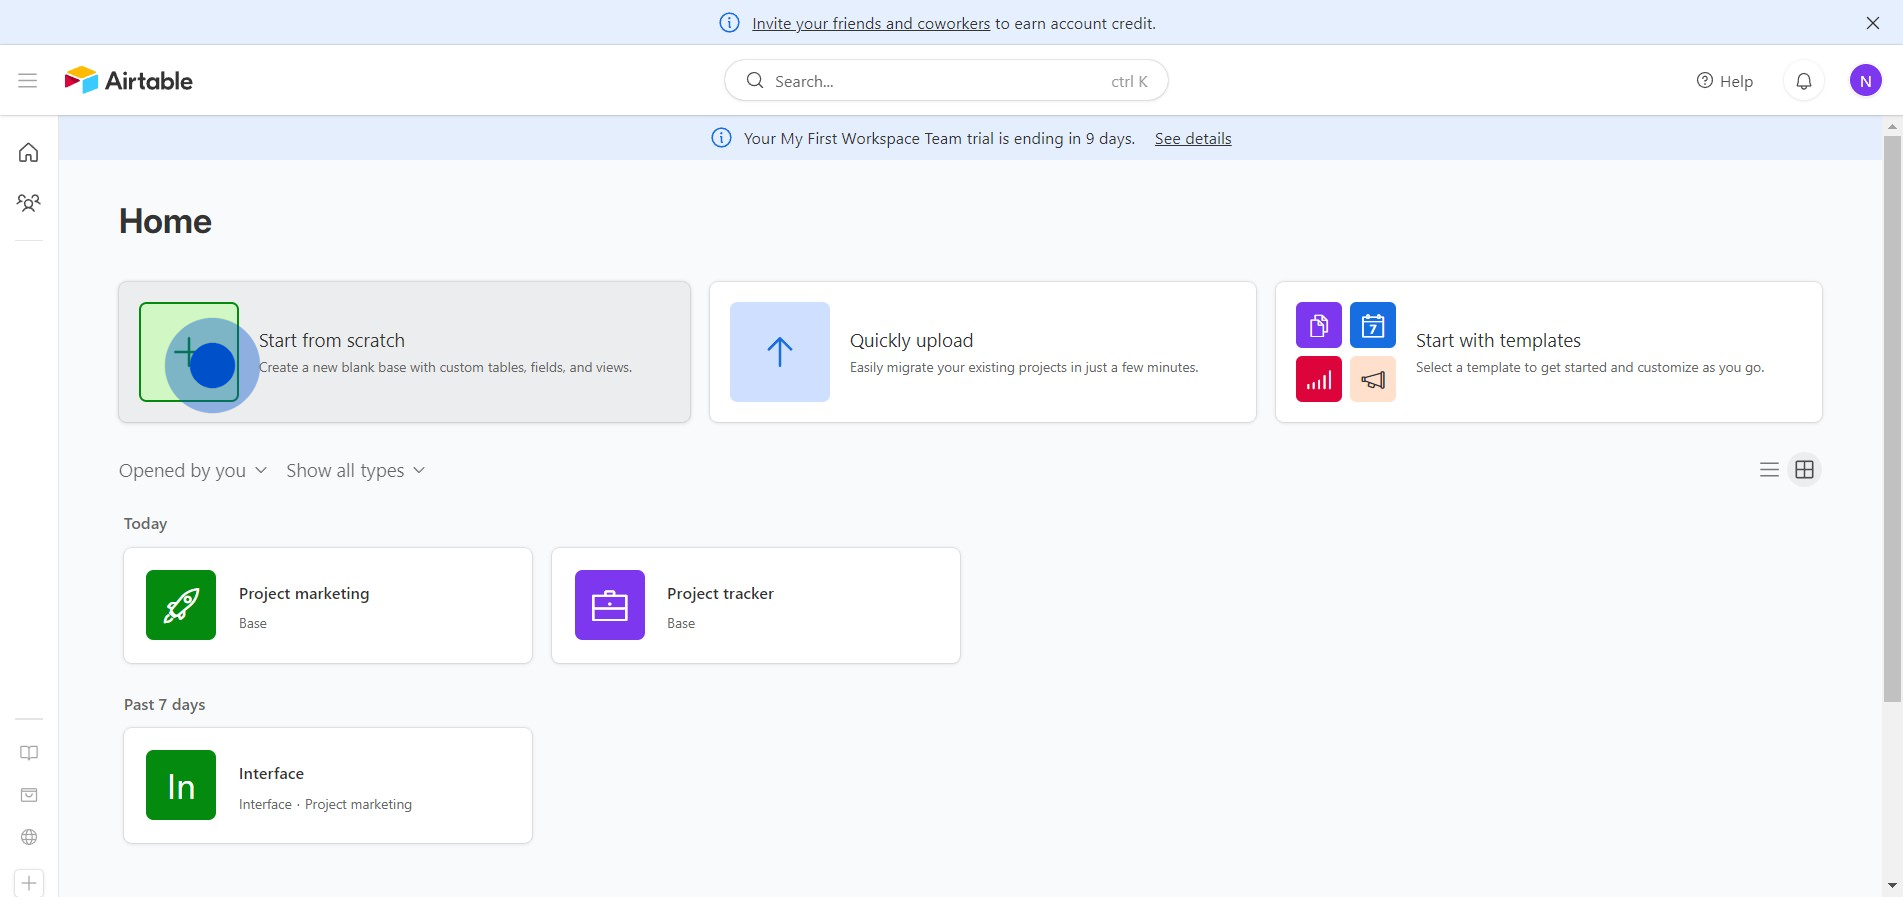Click the plus create button in sidebar
The width and height of the screenshot is (1903, 897).
click(x=29, y=883)
